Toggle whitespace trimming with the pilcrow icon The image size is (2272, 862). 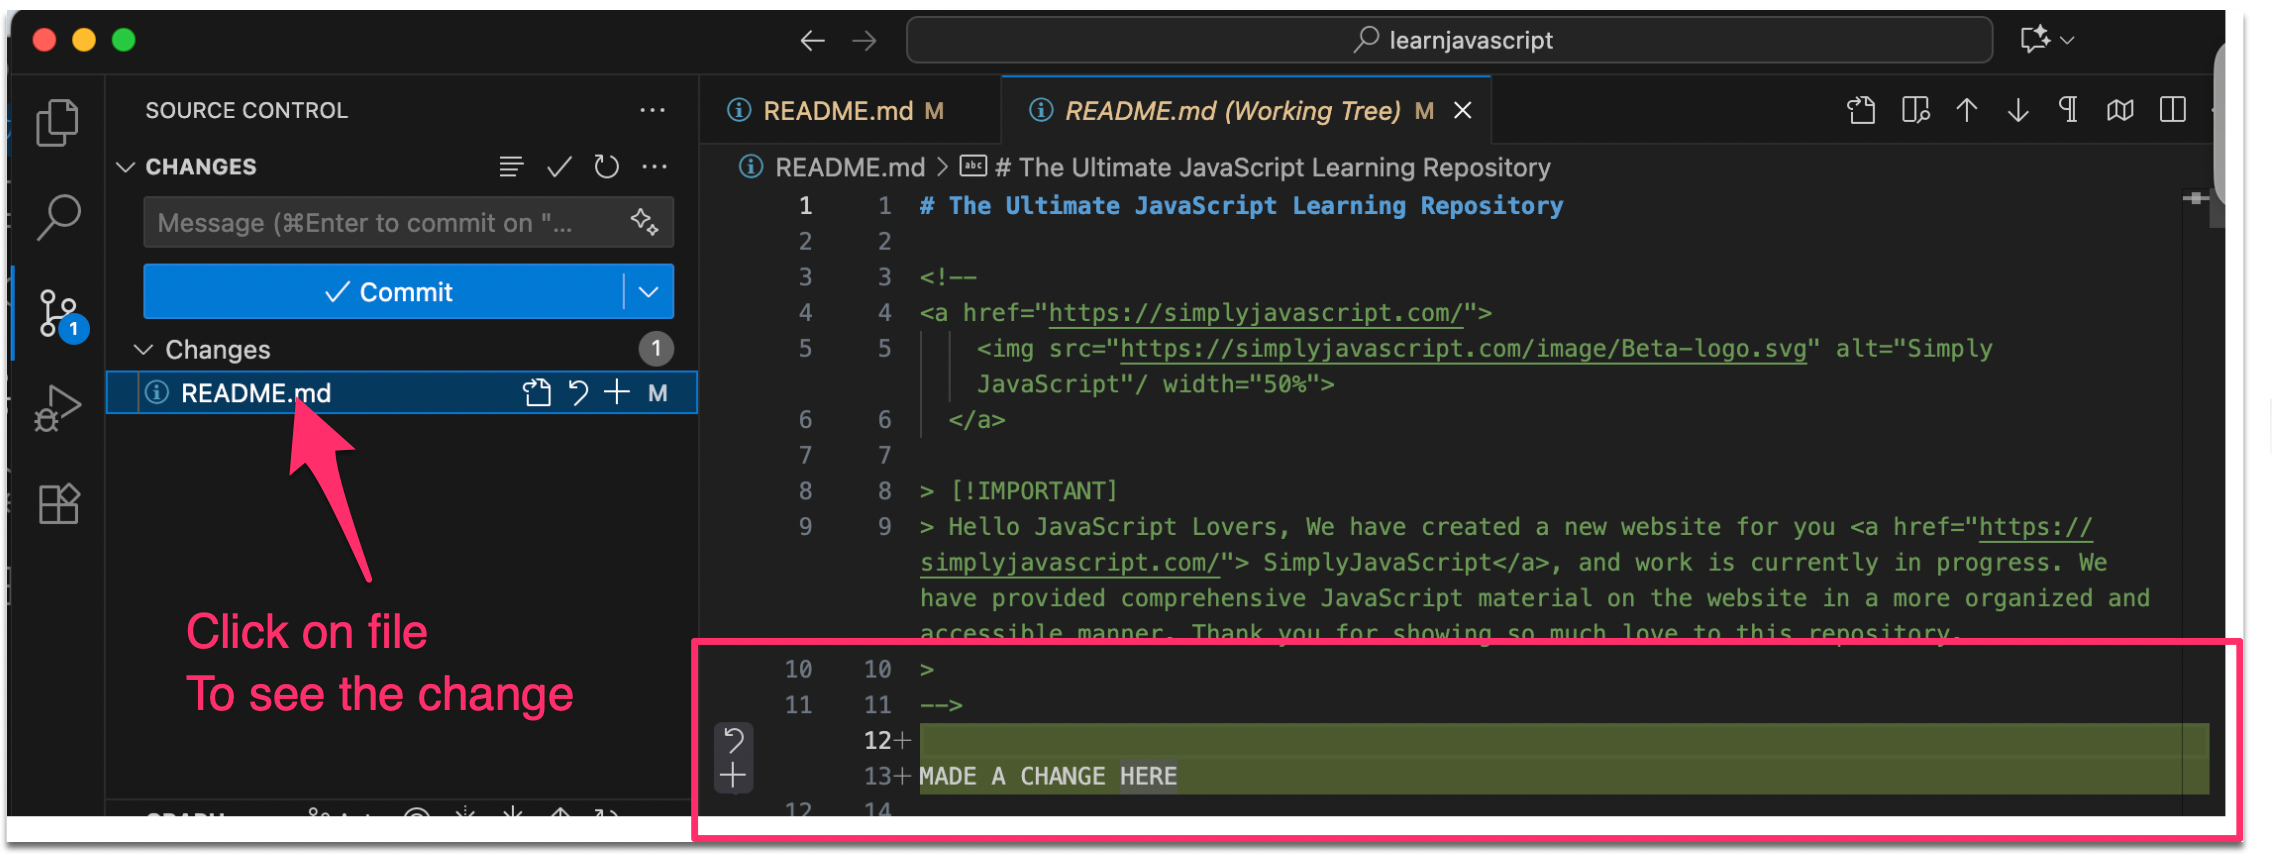coord(2069,110)
